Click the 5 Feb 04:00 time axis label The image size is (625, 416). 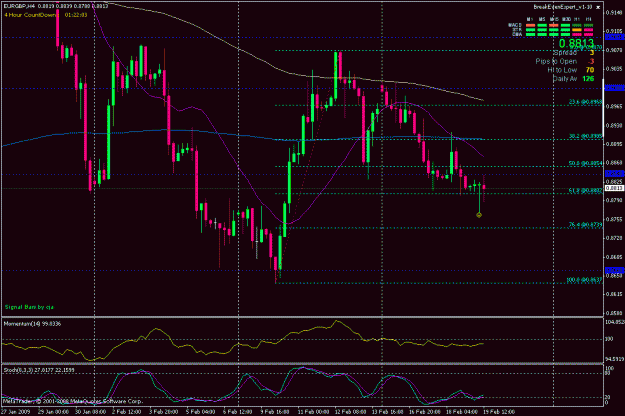pyautogui.click(x=200, y=412)
